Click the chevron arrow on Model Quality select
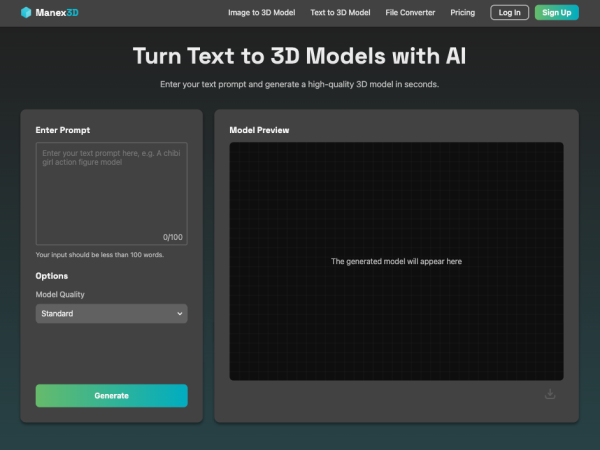 tap(180, 314)
